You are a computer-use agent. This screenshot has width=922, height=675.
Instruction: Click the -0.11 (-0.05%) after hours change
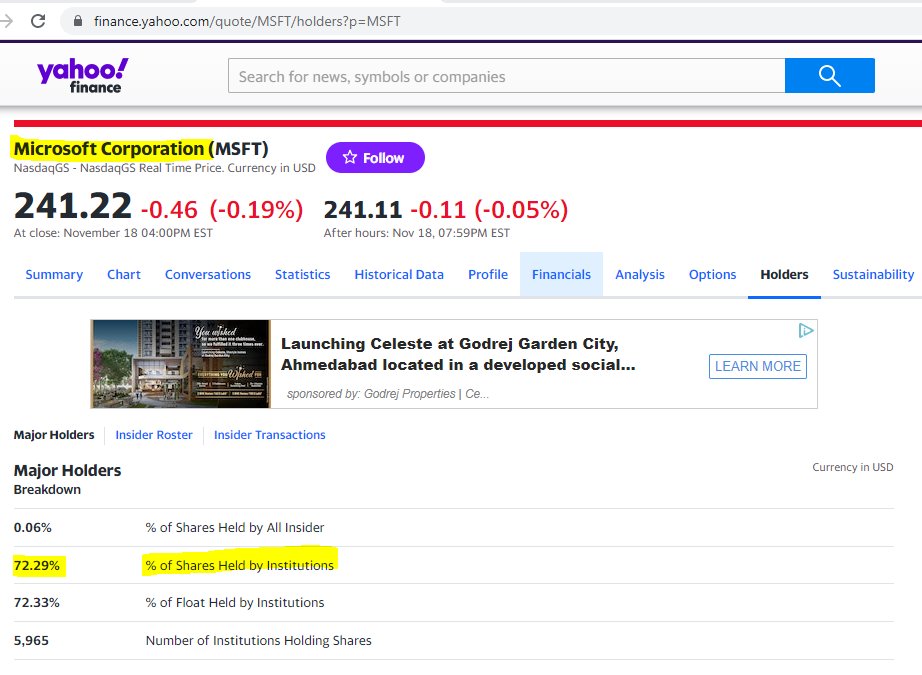(489, 209)
